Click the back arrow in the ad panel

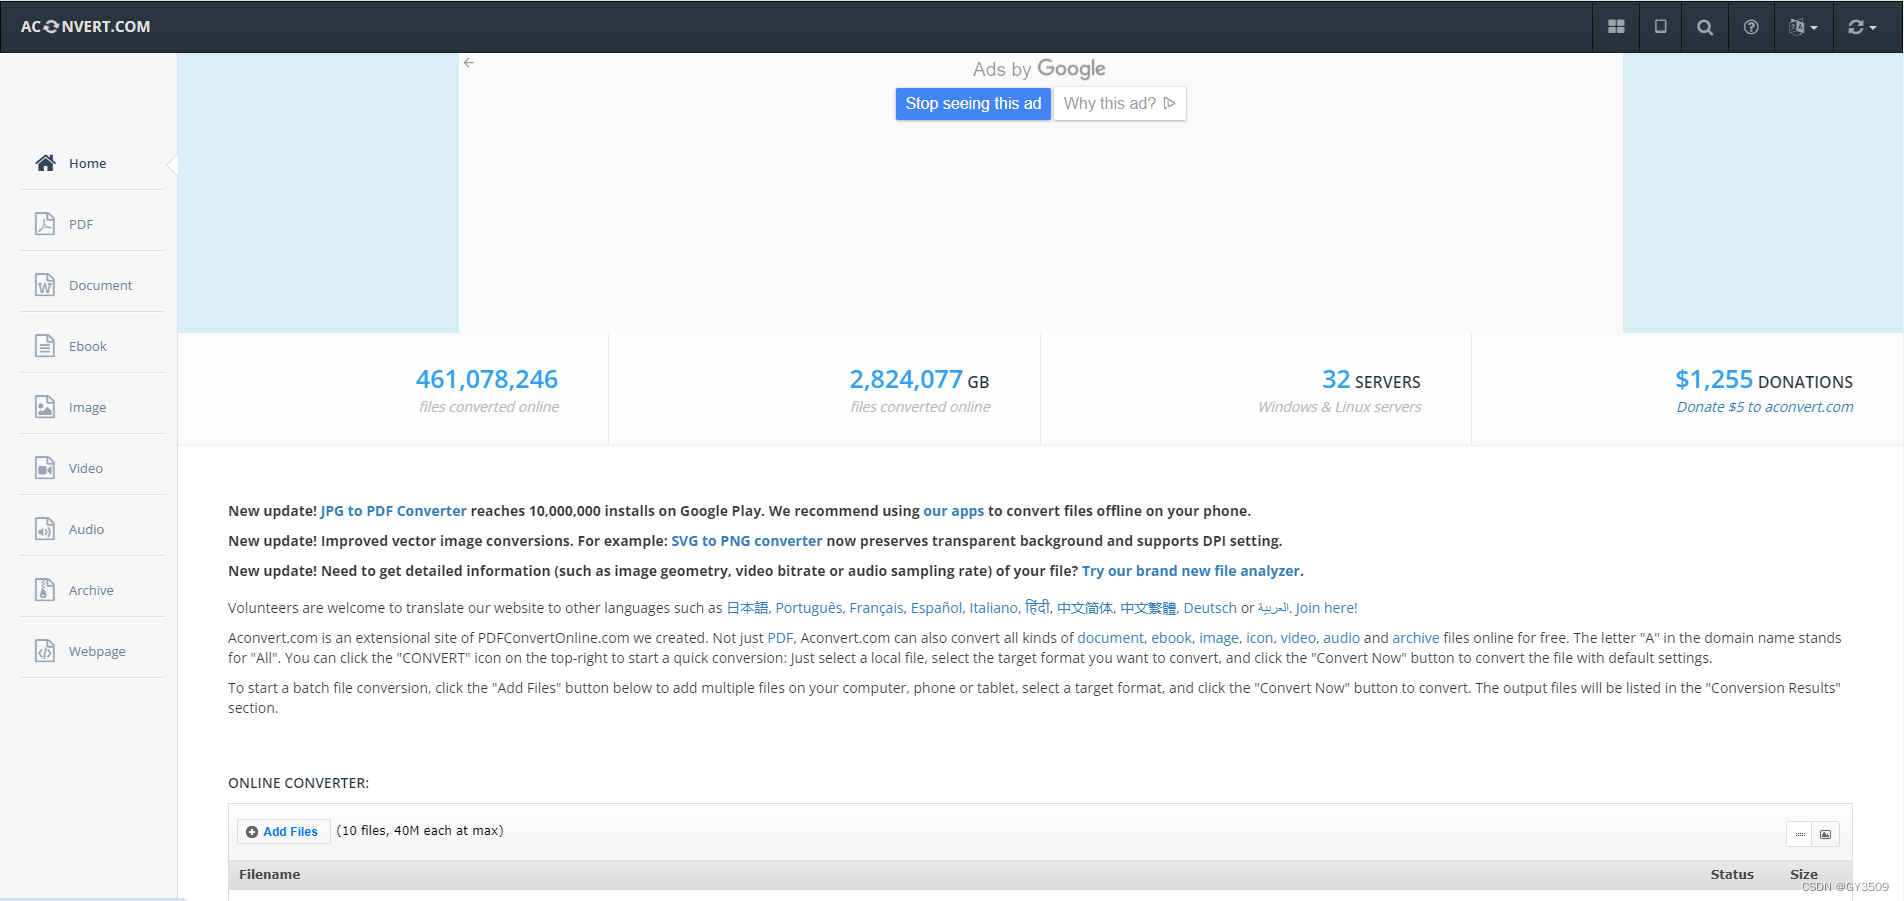pos(468,62)
